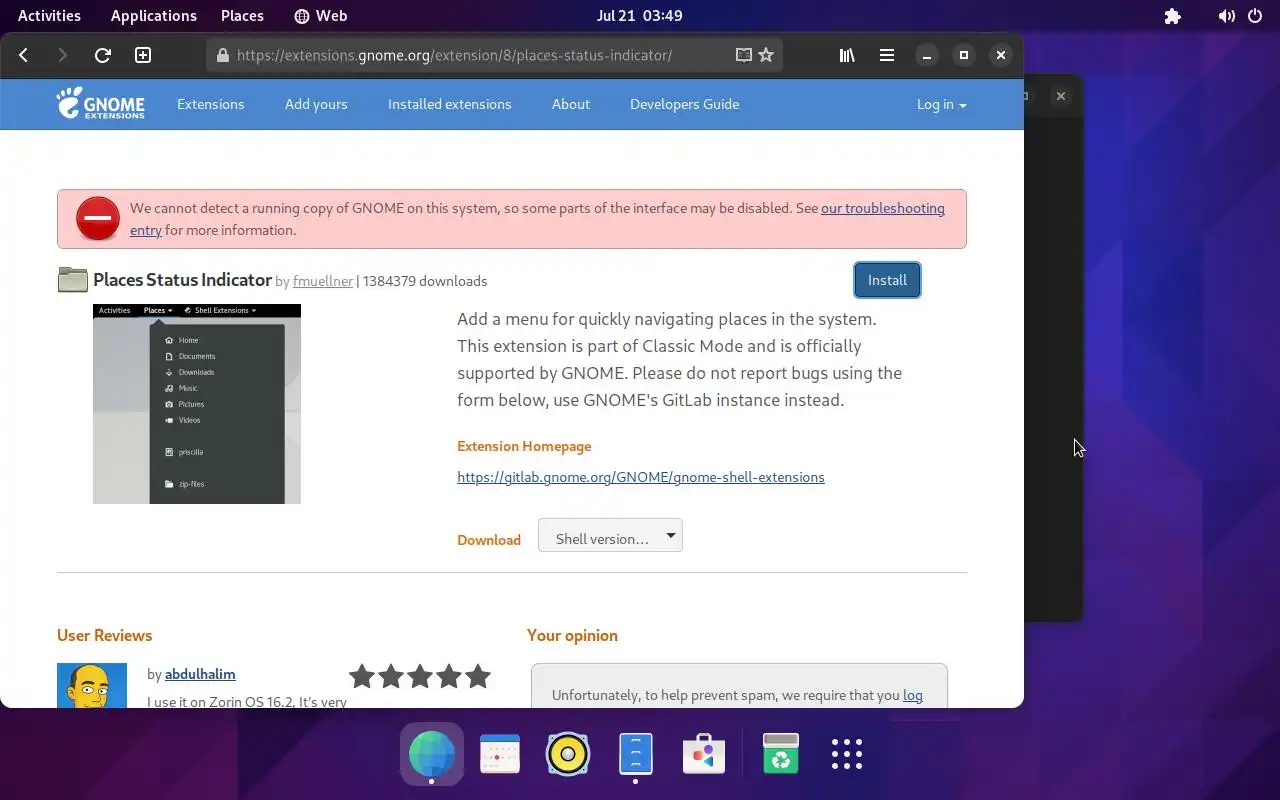Viewport: 1280px width, 800px height.
Task: Open the browser hamburger menu
Action: [887, 55]
